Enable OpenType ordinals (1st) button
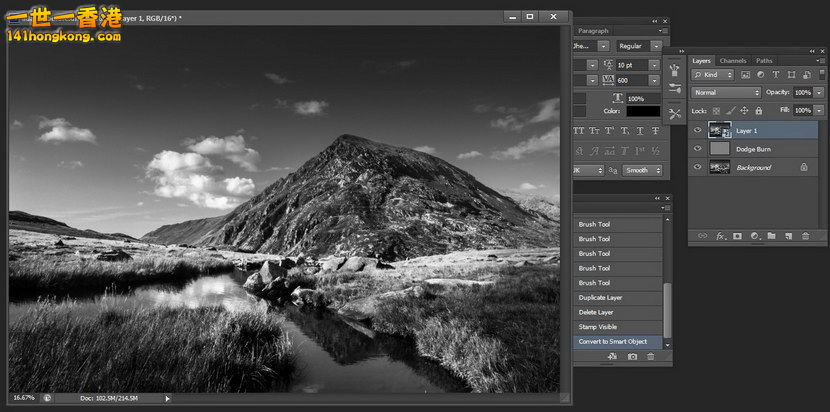This screenshot has width=830, height=412. pyautogui.click(x=640, y=151)
